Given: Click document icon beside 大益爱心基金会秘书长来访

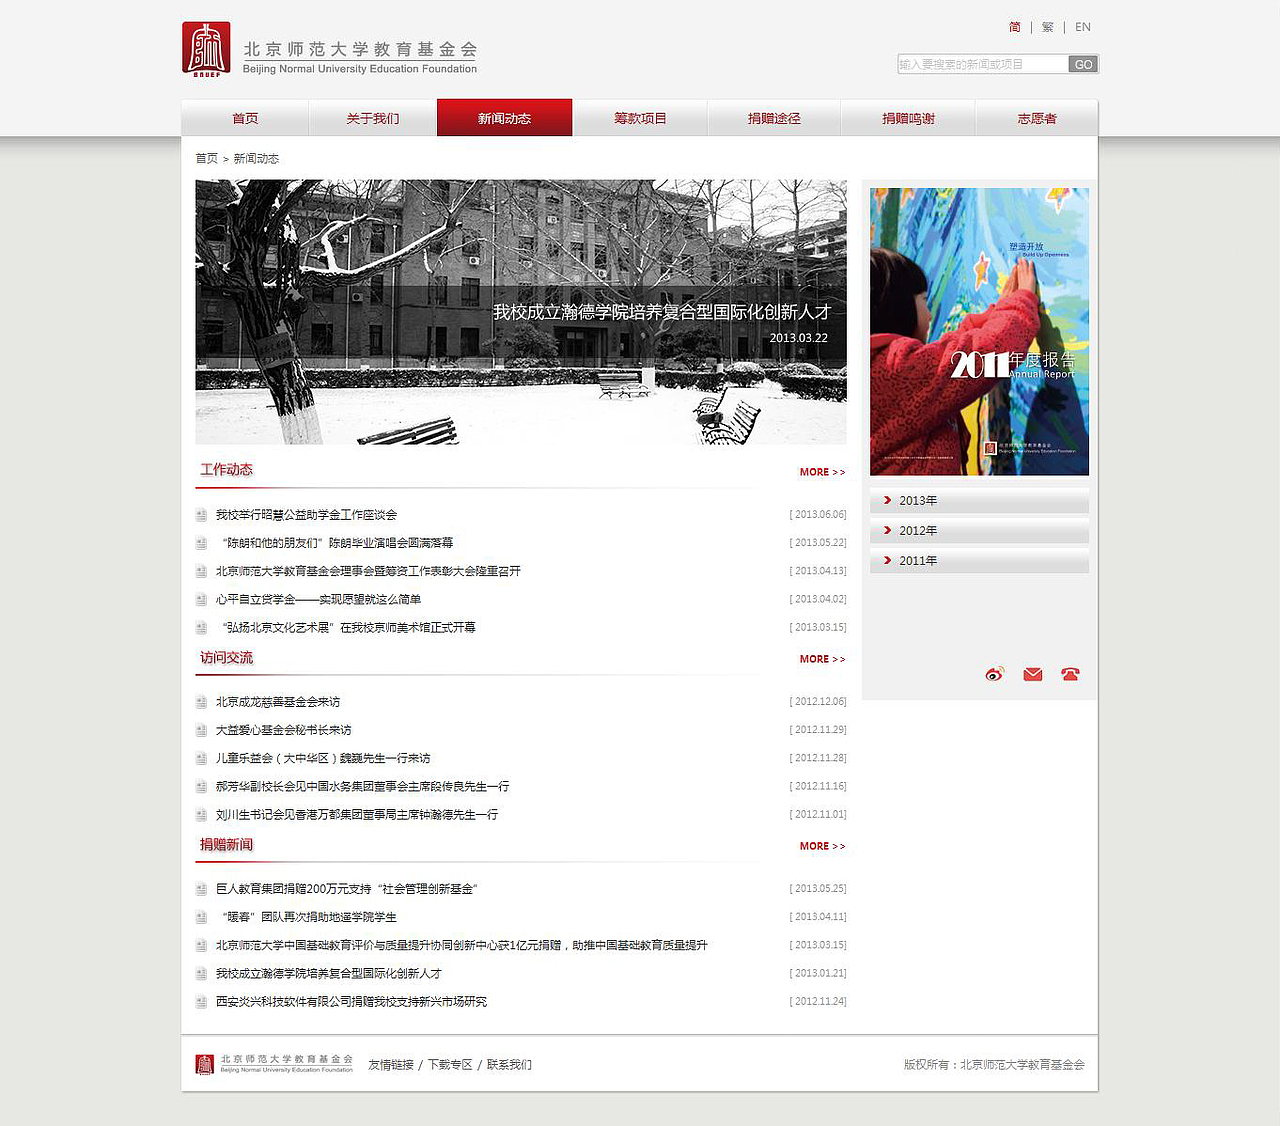Looking at the screenshot, I should pos(201,730).
